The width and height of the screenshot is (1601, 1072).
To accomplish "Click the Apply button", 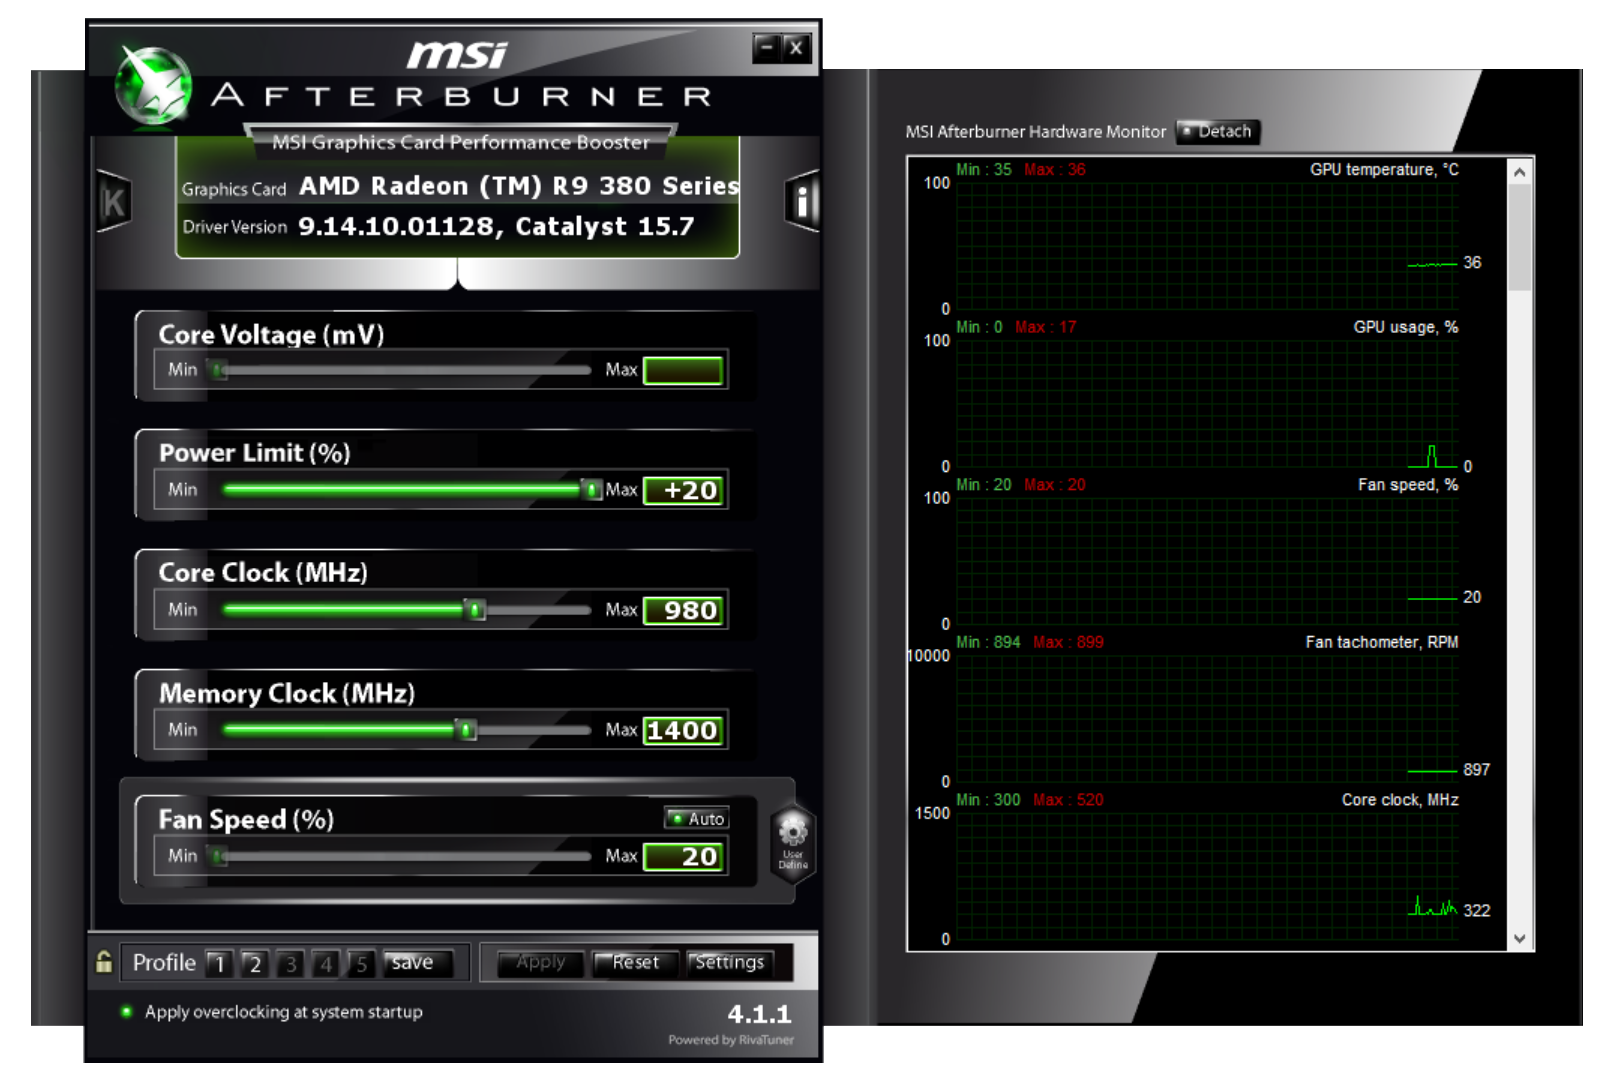I will click(540, 963).
